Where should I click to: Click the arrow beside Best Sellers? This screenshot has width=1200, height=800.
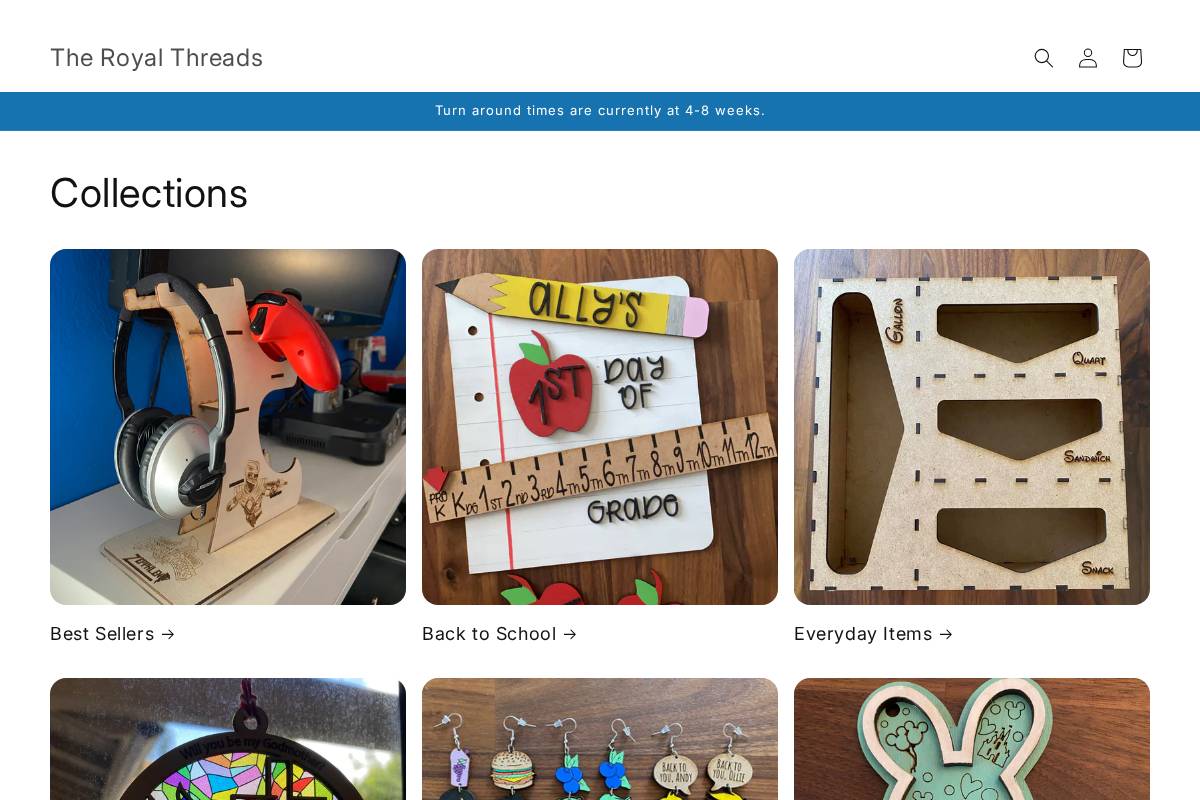[x=167, y=634]
